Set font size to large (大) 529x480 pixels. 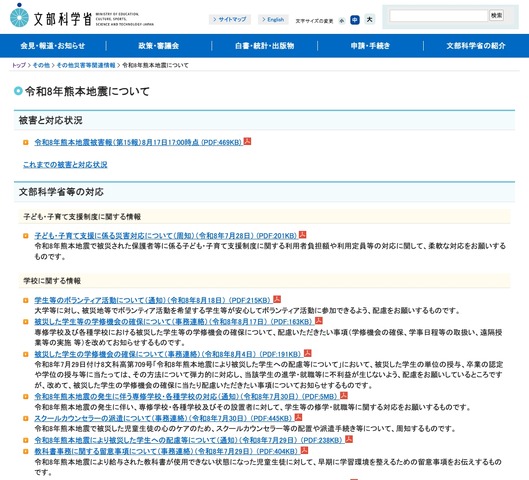[x=369, y=20]
